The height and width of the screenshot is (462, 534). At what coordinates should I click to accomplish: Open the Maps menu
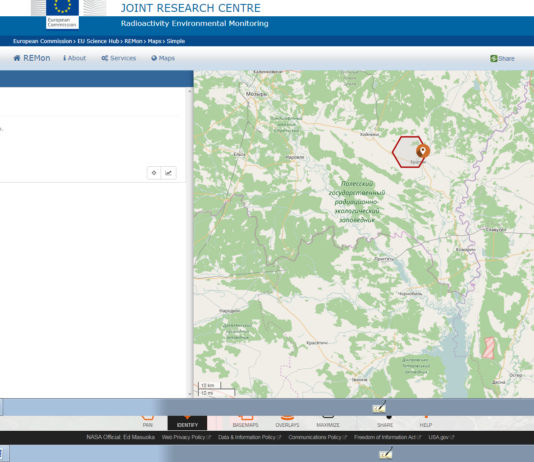pyautogui.click(x=163, y=58)
